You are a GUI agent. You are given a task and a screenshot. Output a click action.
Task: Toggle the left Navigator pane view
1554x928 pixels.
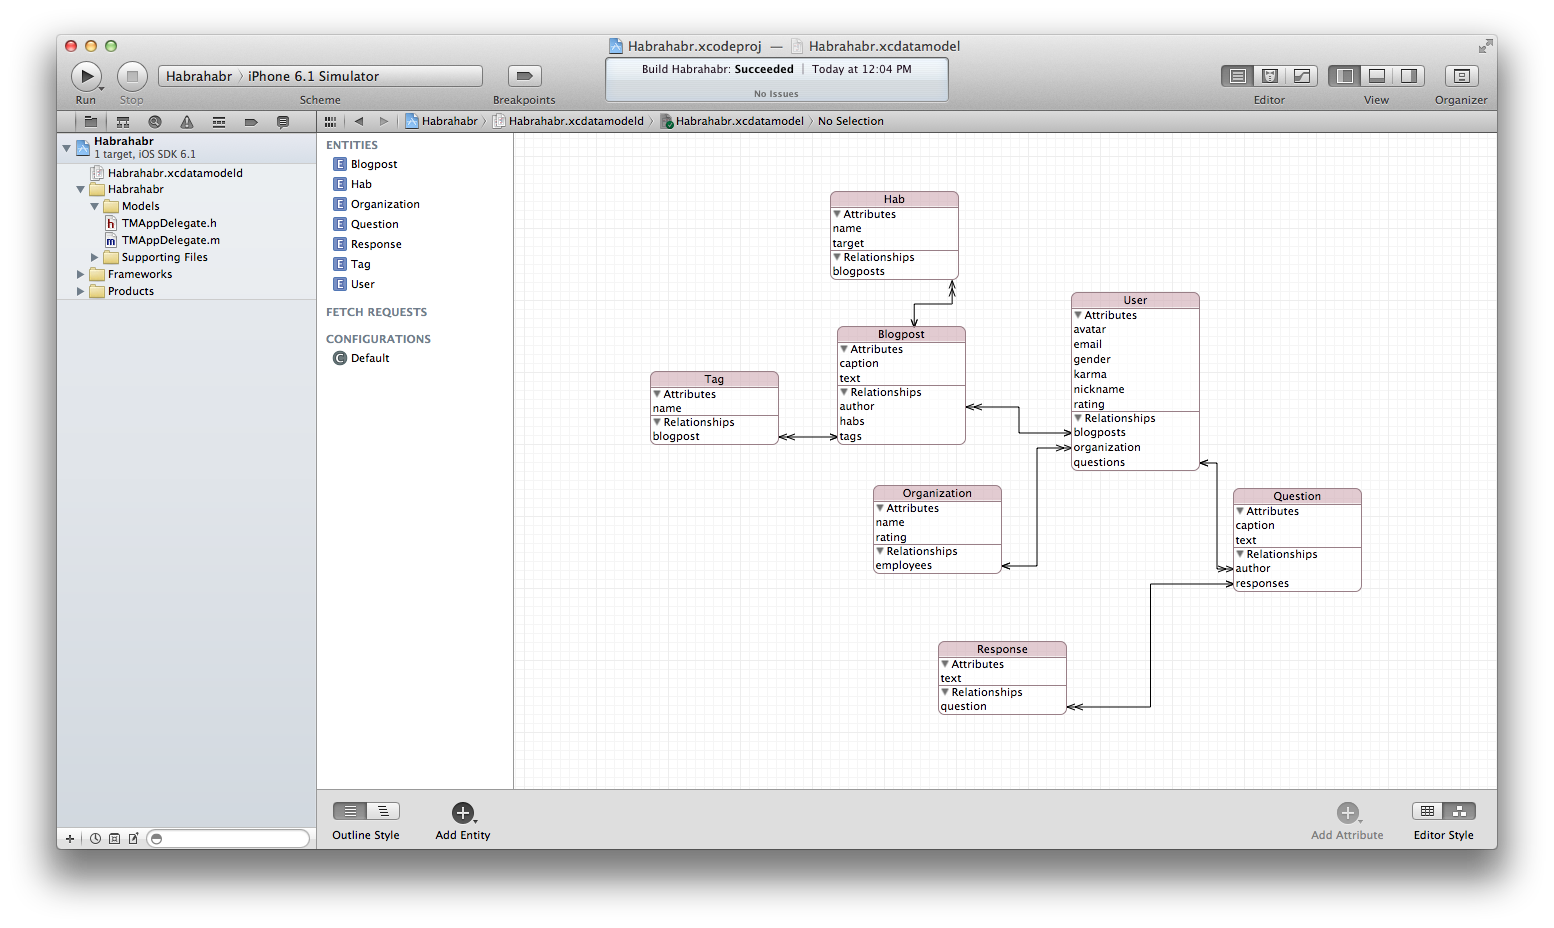[1345, 76]
